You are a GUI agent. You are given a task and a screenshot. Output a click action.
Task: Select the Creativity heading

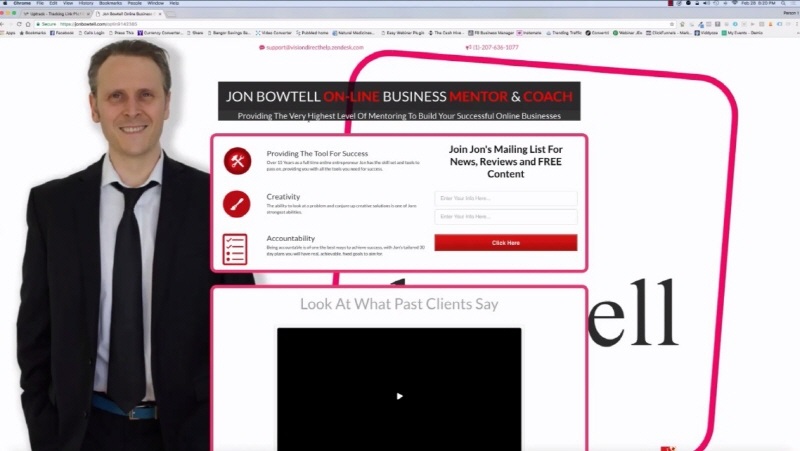(x=283, y=196)
